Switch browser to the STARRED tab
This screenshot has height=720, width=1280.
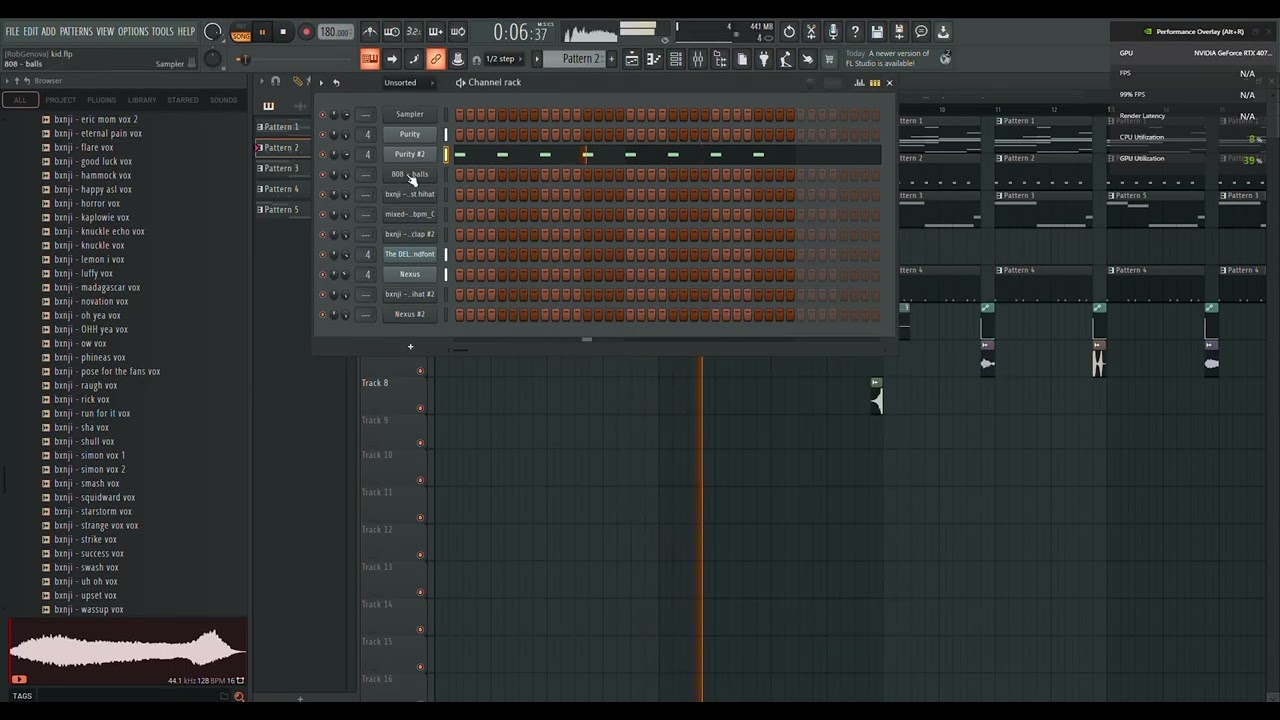click(182, 100)
